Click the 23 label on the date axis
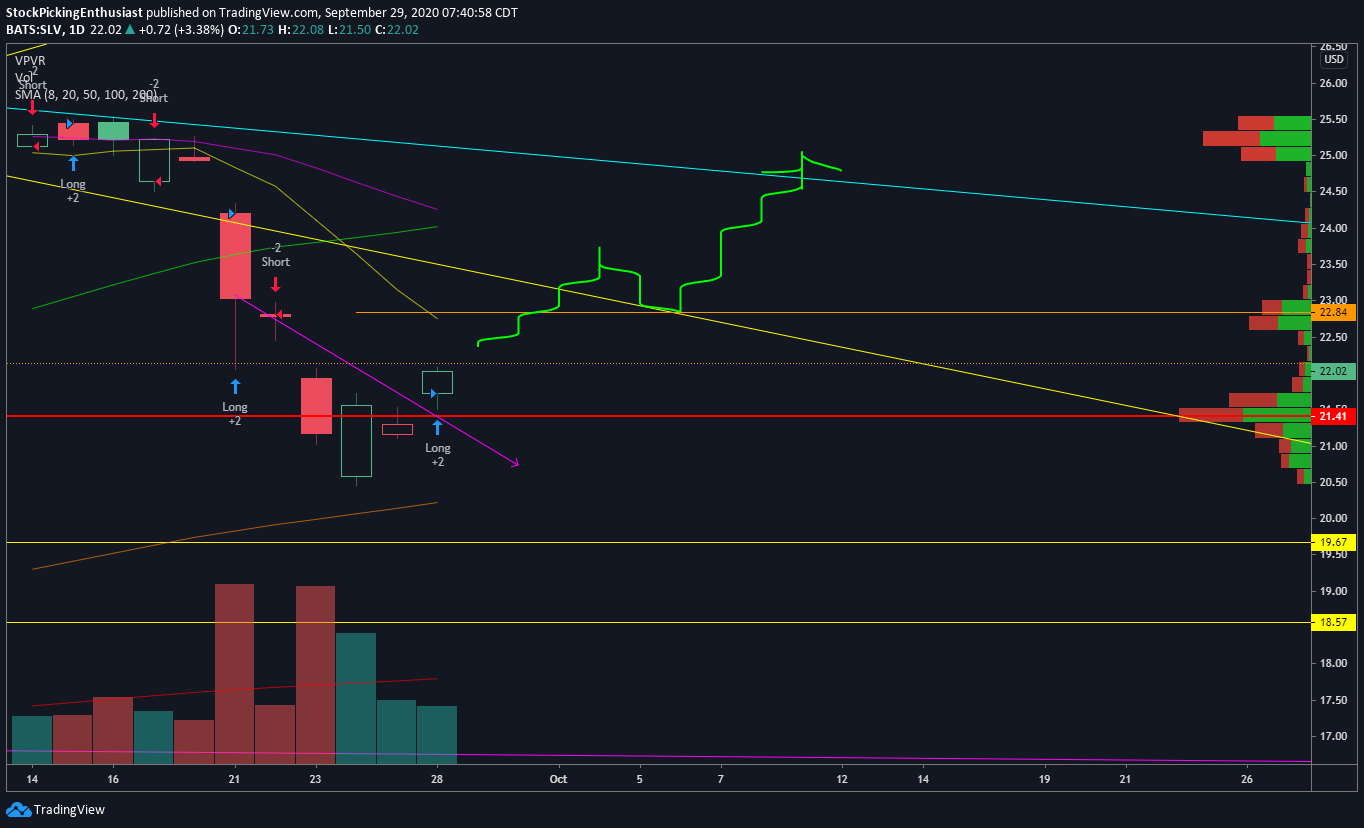The image size is (1364, 828). 316,778
